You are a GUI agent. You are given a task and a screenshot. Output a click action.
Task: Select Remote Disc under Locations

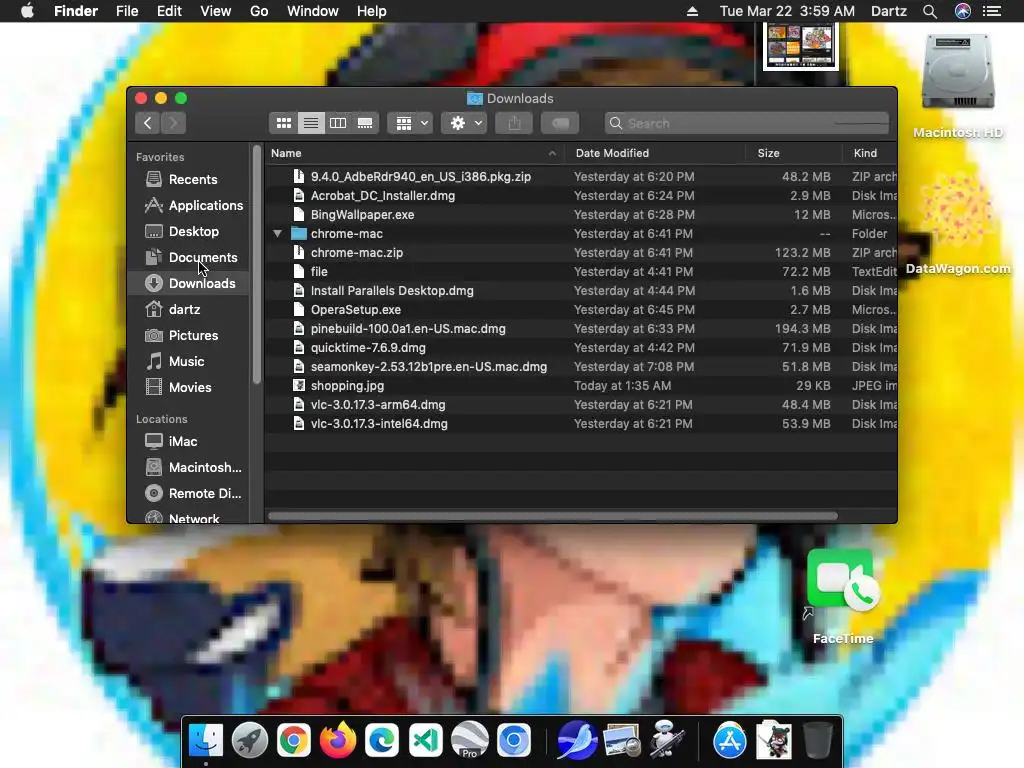[188, 494]
